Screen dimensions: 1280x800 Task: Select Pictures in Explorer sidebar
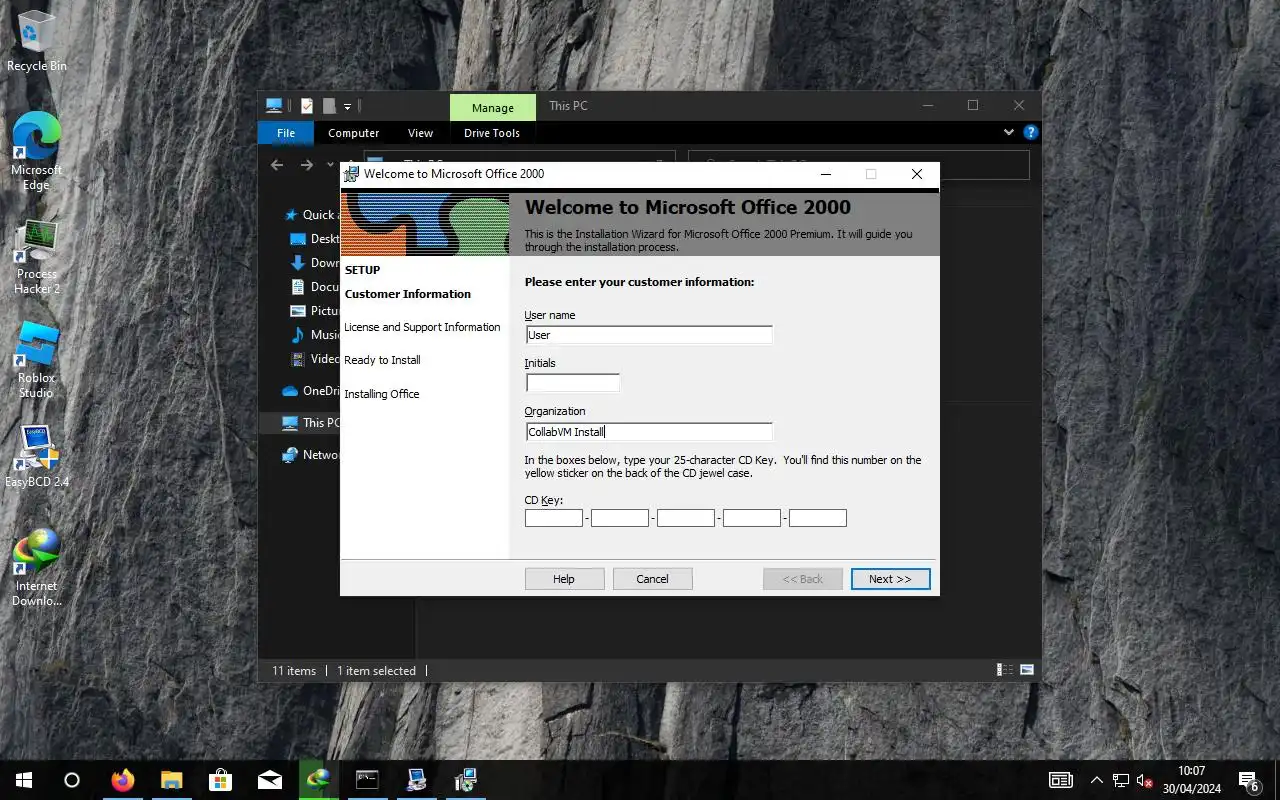[x=314, y=311]
